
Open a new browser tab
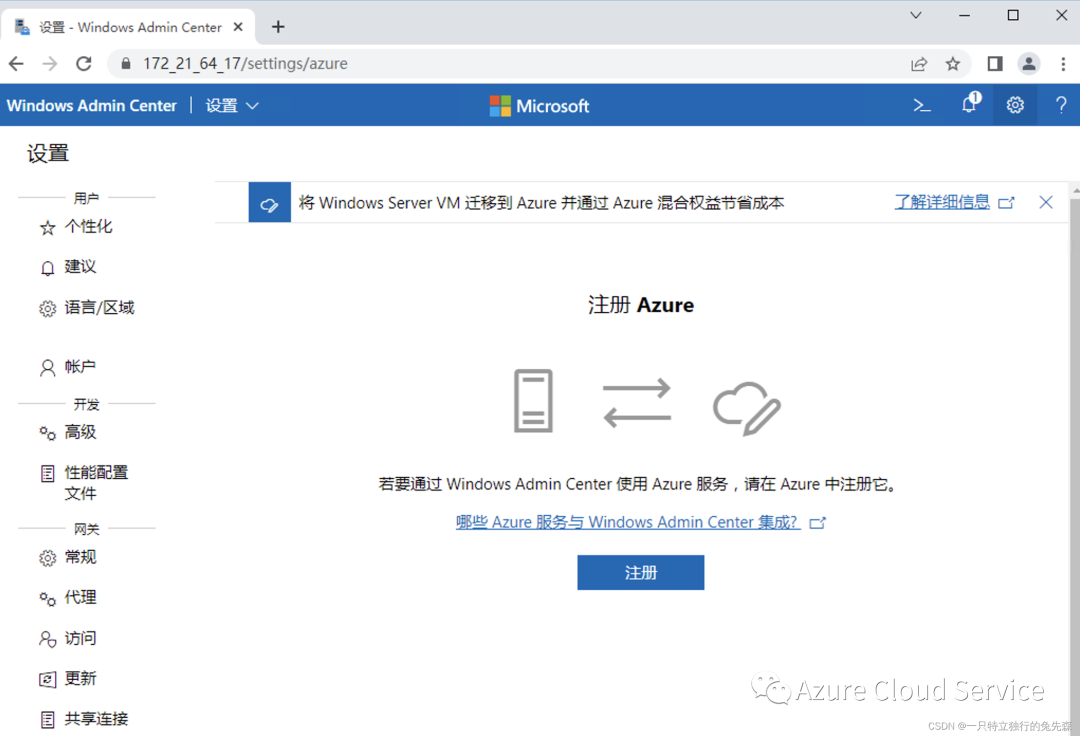coord(278,27)
